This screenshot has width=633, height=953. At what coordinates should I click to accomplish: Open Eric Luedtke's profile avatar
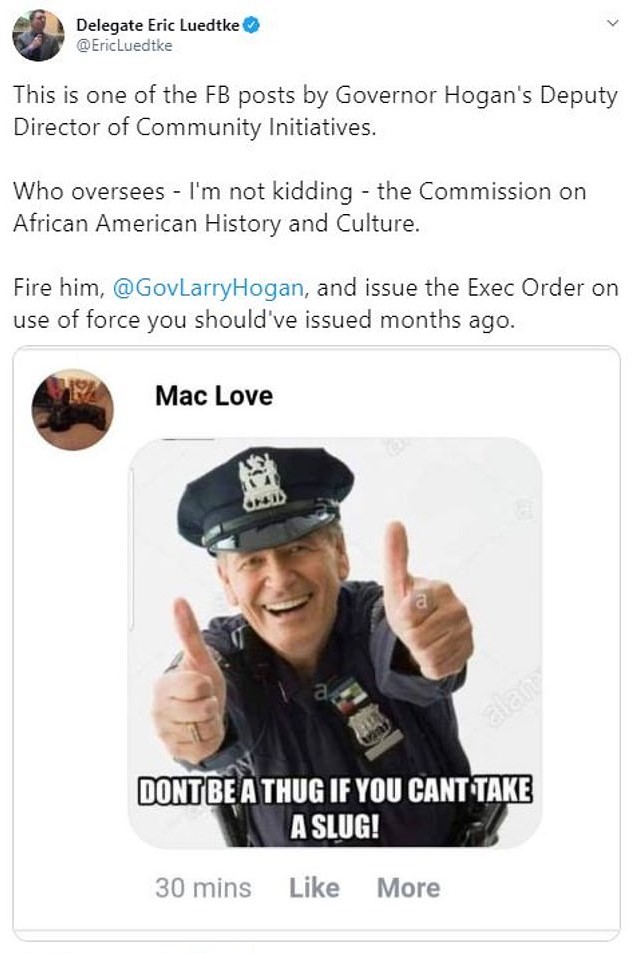pyautogui.click(x=38, y=35)
